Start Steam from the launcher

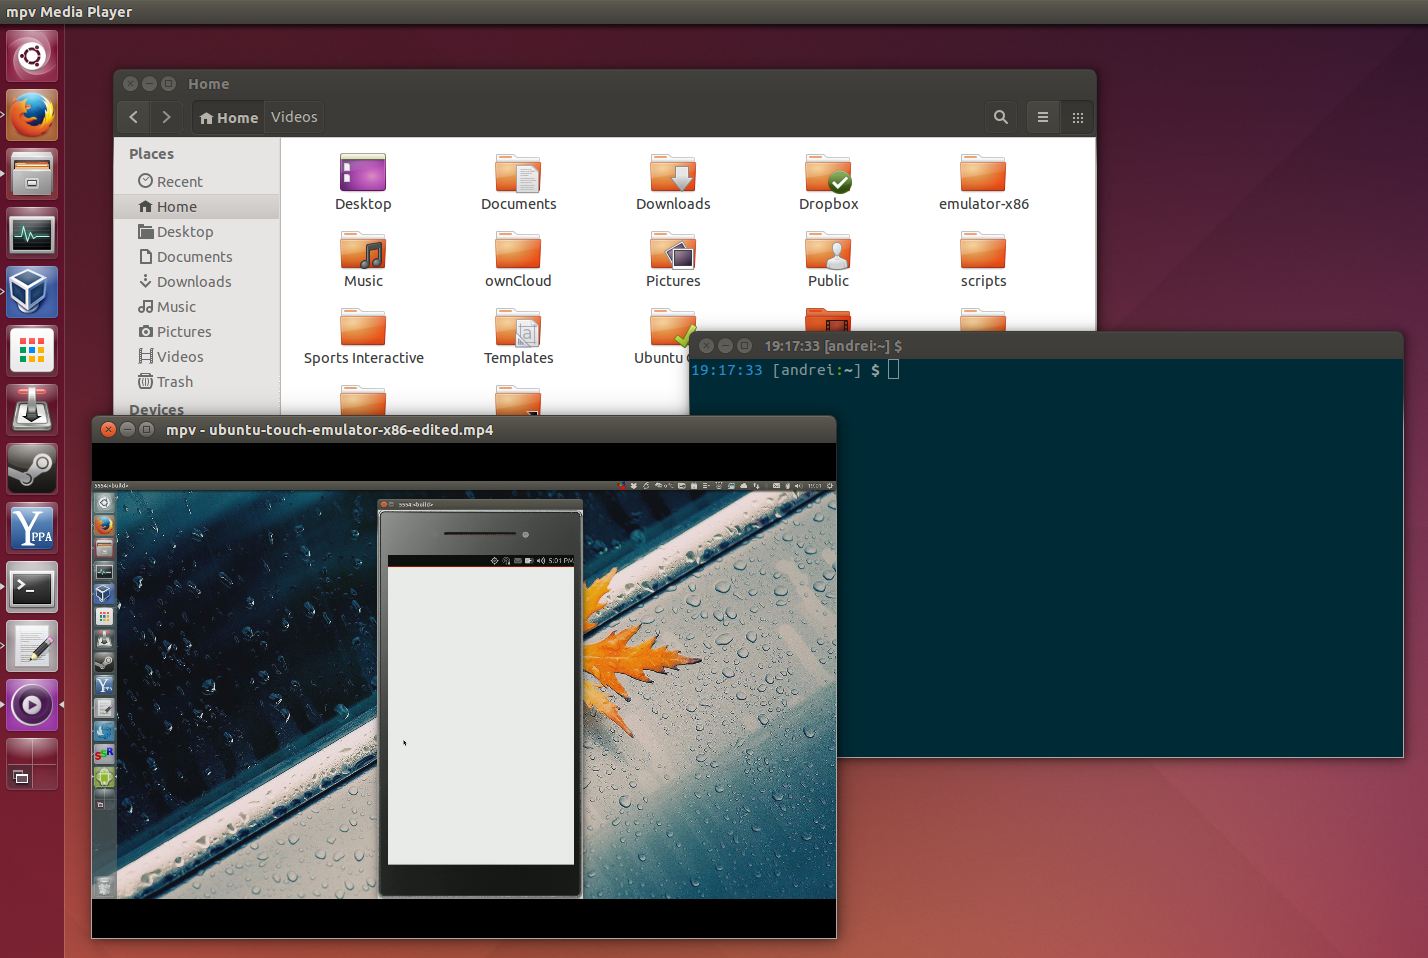(x=31, y=469)
